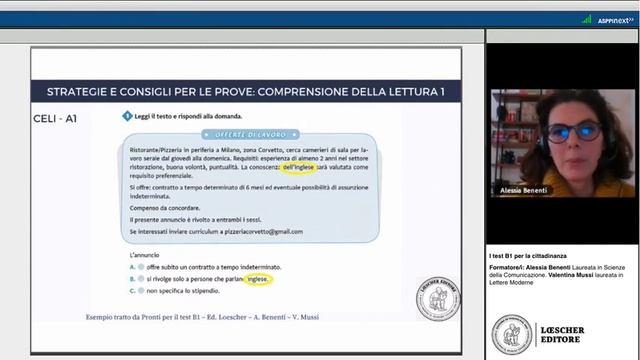Click 'Il presente annuncio è rivolto a entrambi i sessi'
Screen dimensions: 640x360
point(196,220)
